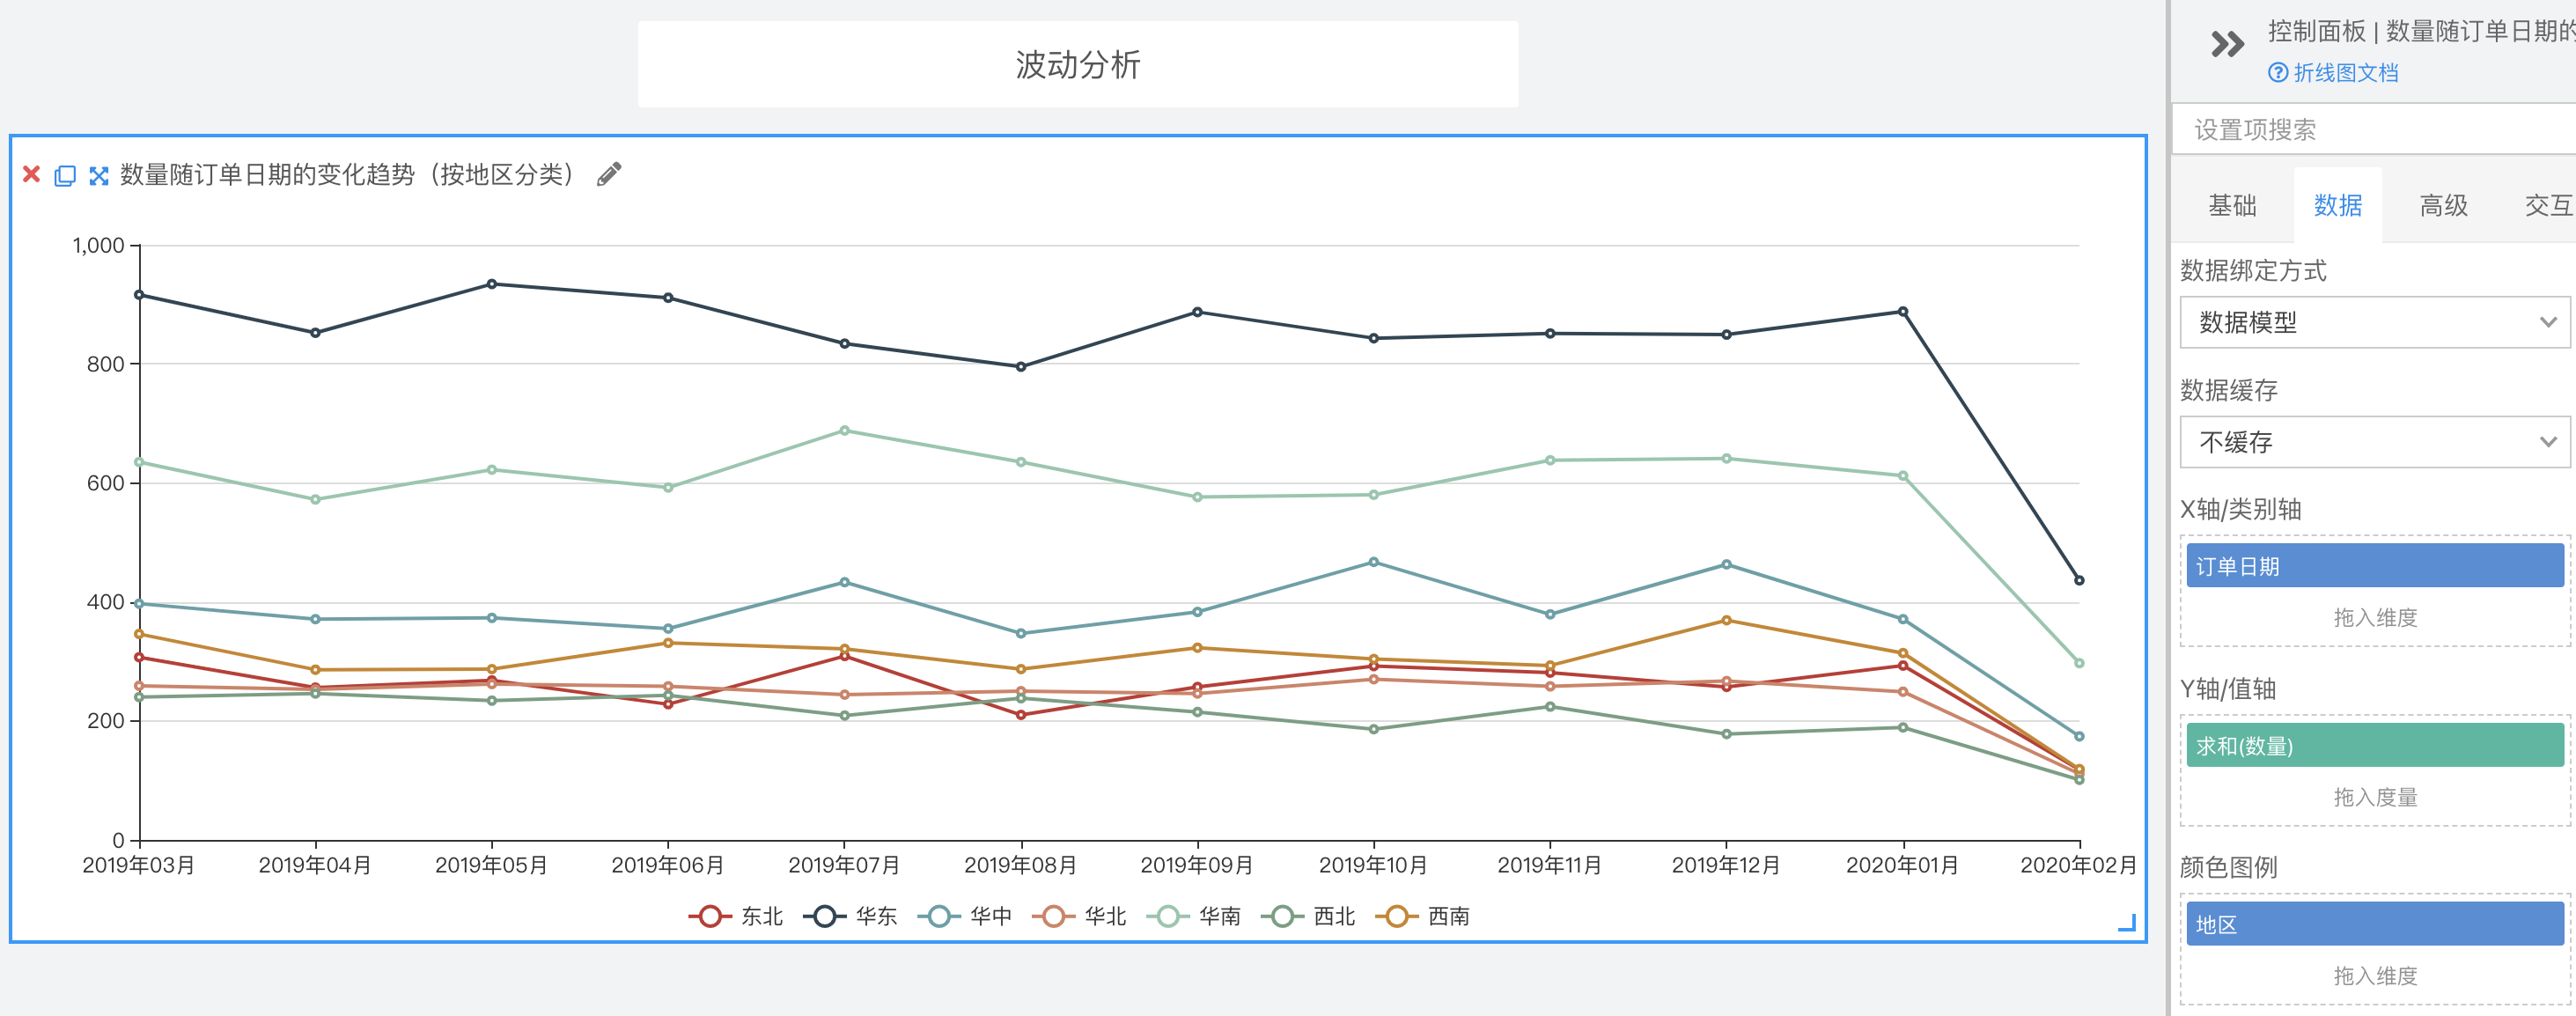The height and width of the screenshot is (1016, 2576).
Task: Switch to the 基础 tab
Action: pos(2232,206)
